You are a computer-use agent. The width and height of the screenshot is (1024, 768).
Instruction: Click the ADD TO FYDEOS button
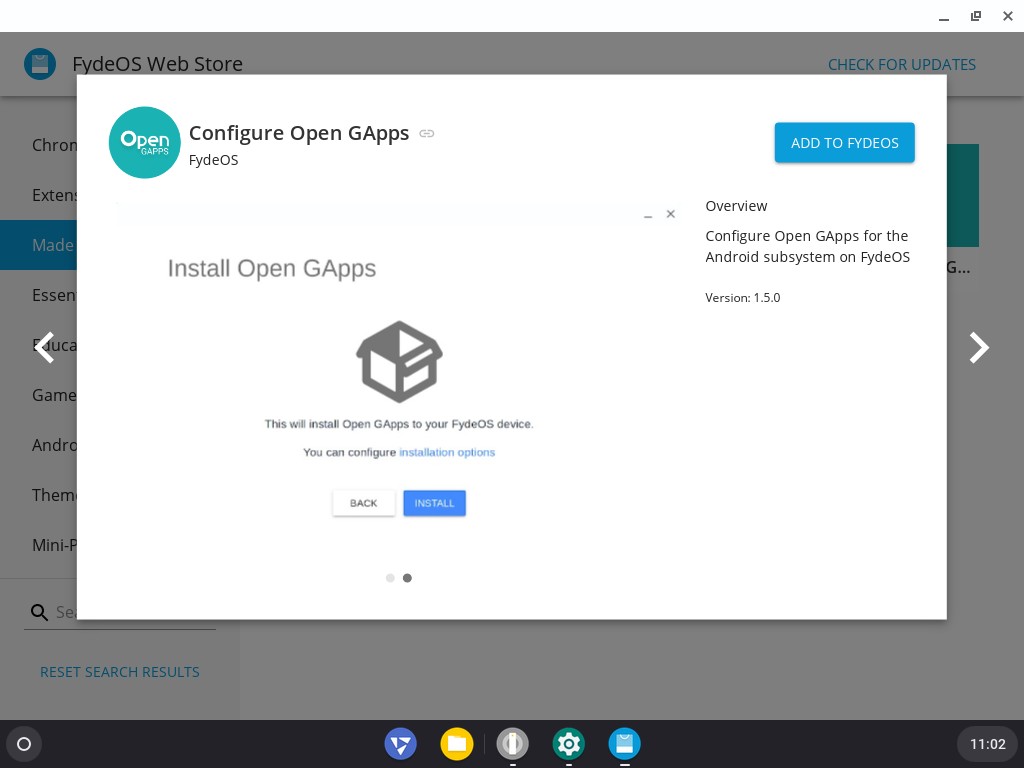coord(844,142)
